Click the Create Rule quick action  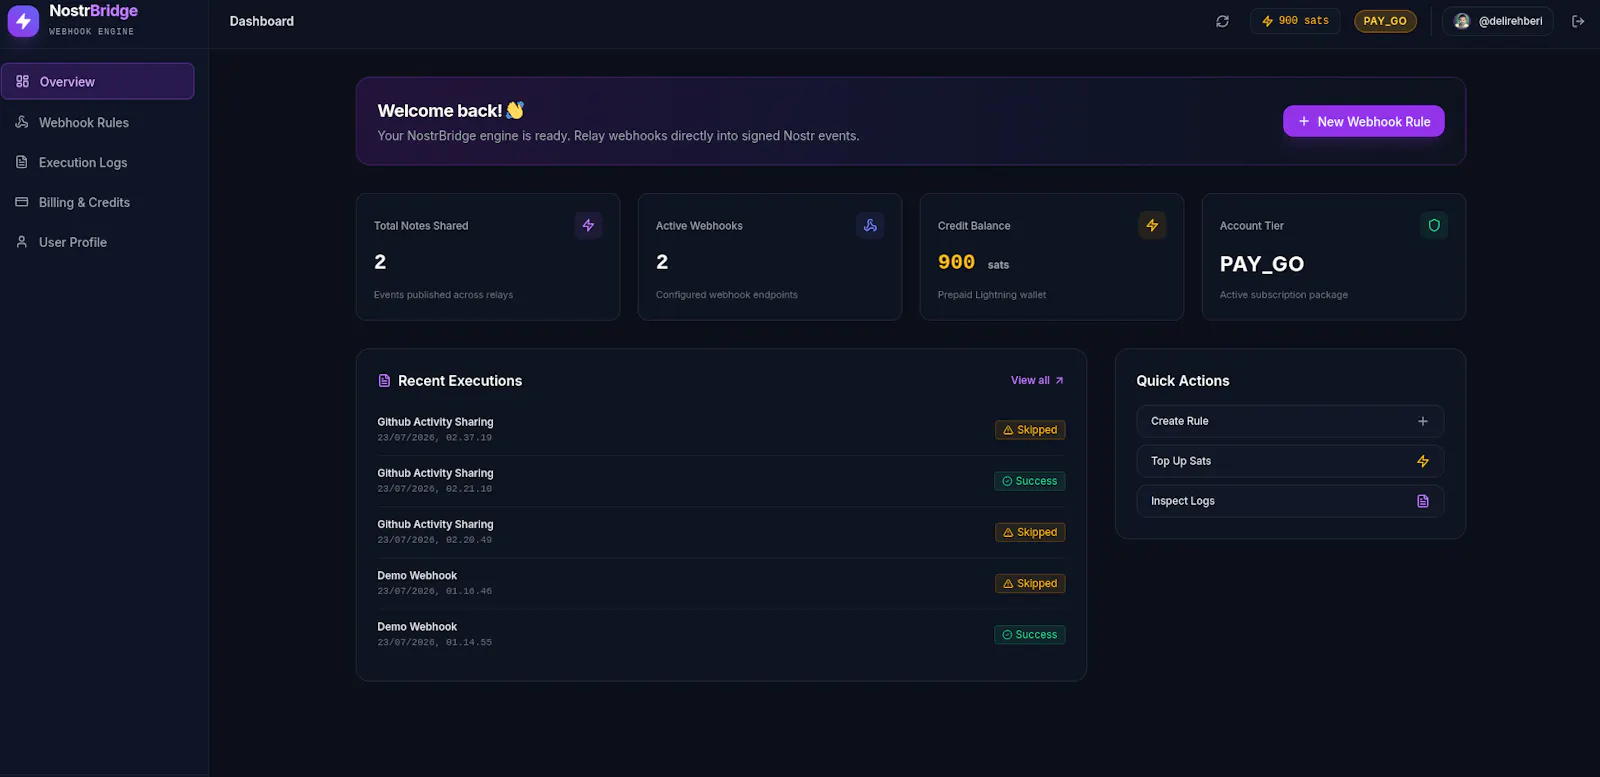[x=1290, y=421]
